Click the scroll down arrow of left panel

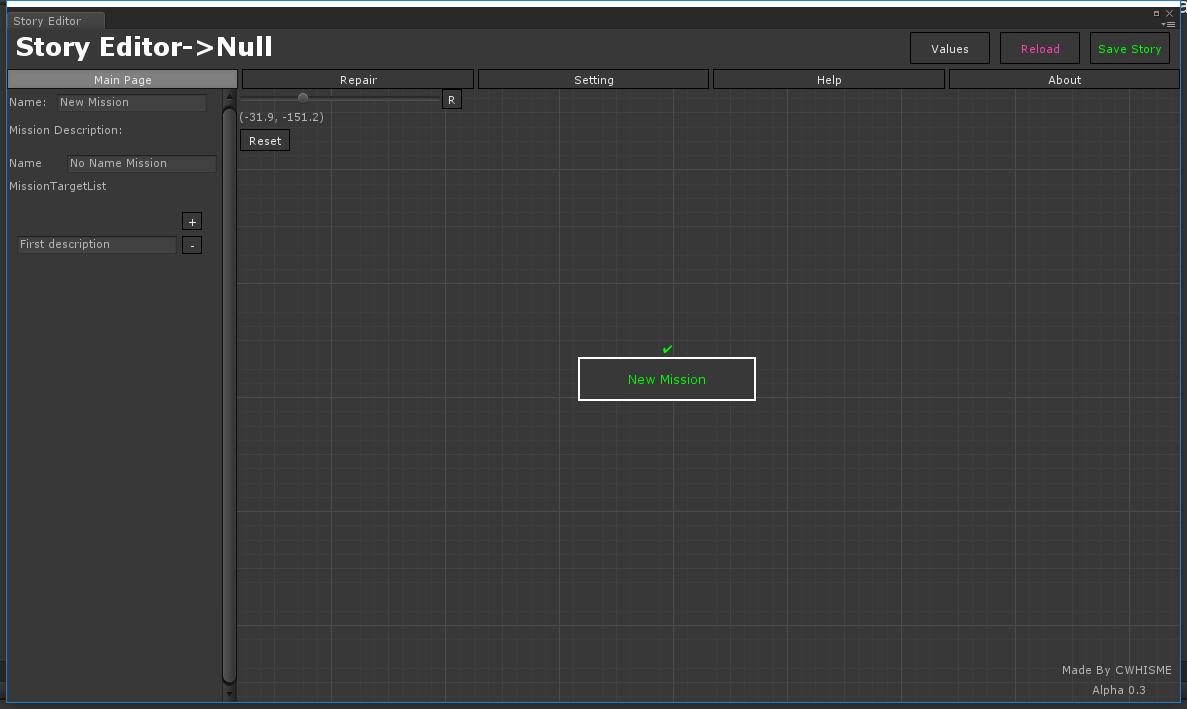(229, 692)
